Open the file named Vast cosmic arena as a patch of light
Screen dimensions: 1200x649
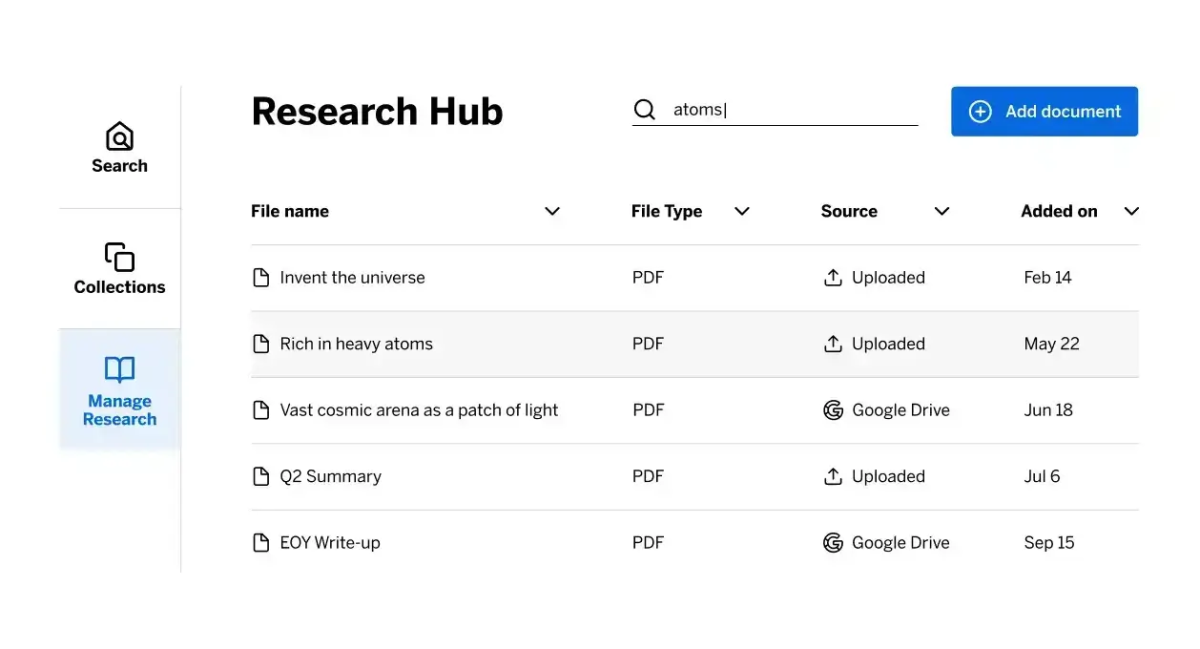419,410
